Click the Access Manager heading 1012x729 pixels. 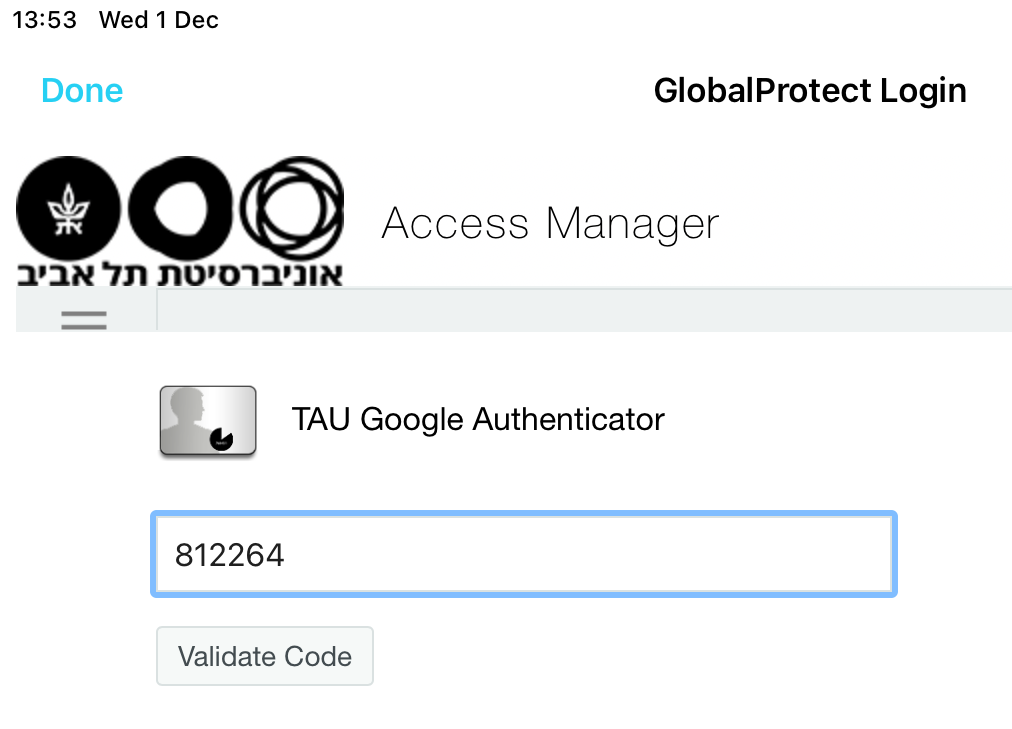click(x=551, y=224)
